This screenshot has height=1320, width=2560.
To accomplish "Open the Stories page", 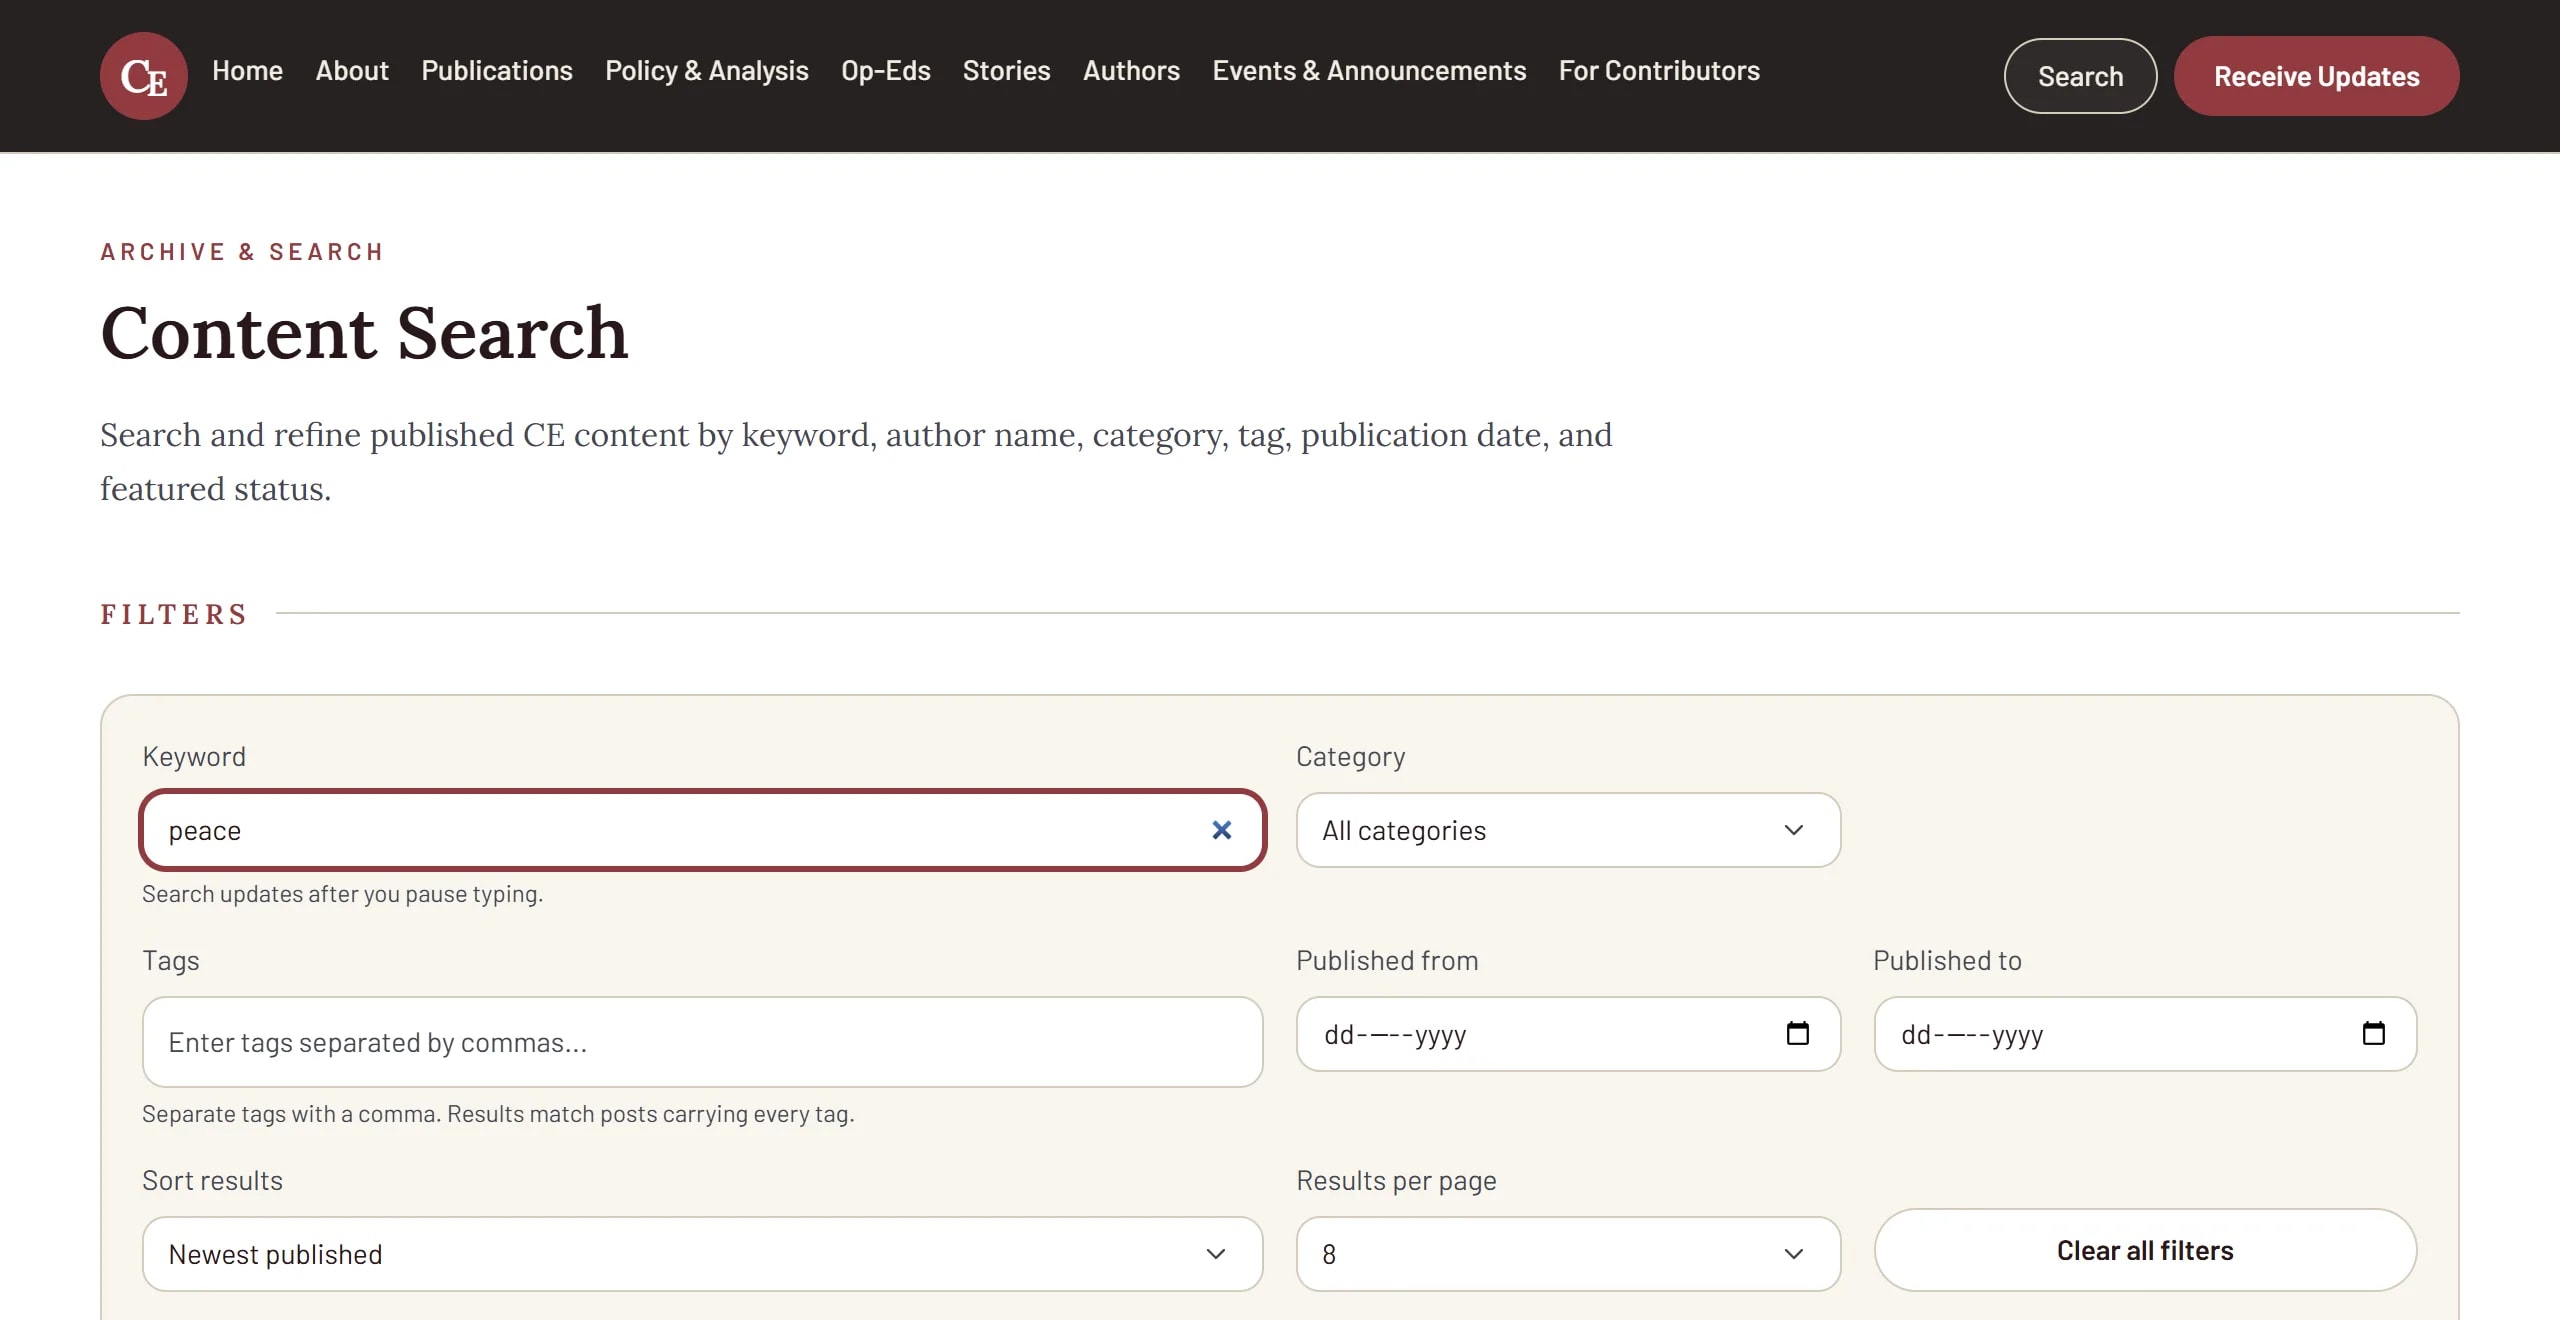I will tap(1007, 71).
